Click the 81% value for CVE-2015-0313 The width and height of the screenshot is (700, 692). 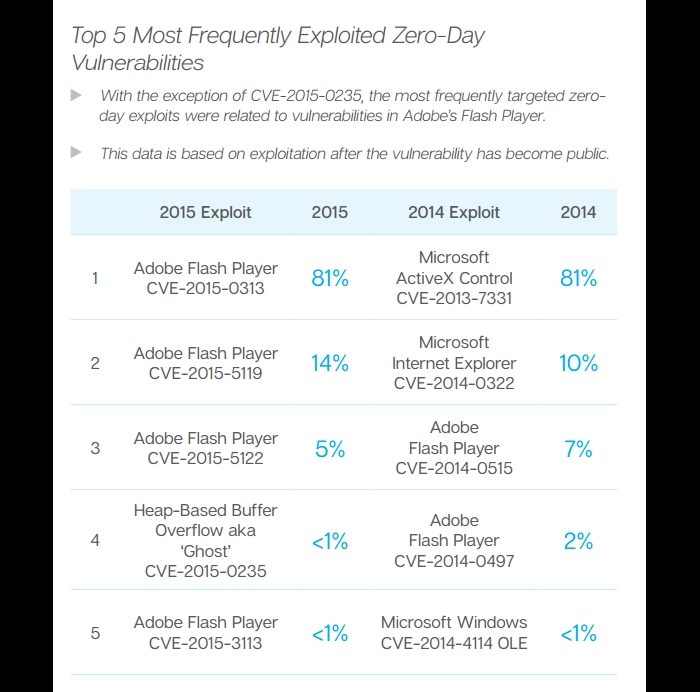coord(330,278)
